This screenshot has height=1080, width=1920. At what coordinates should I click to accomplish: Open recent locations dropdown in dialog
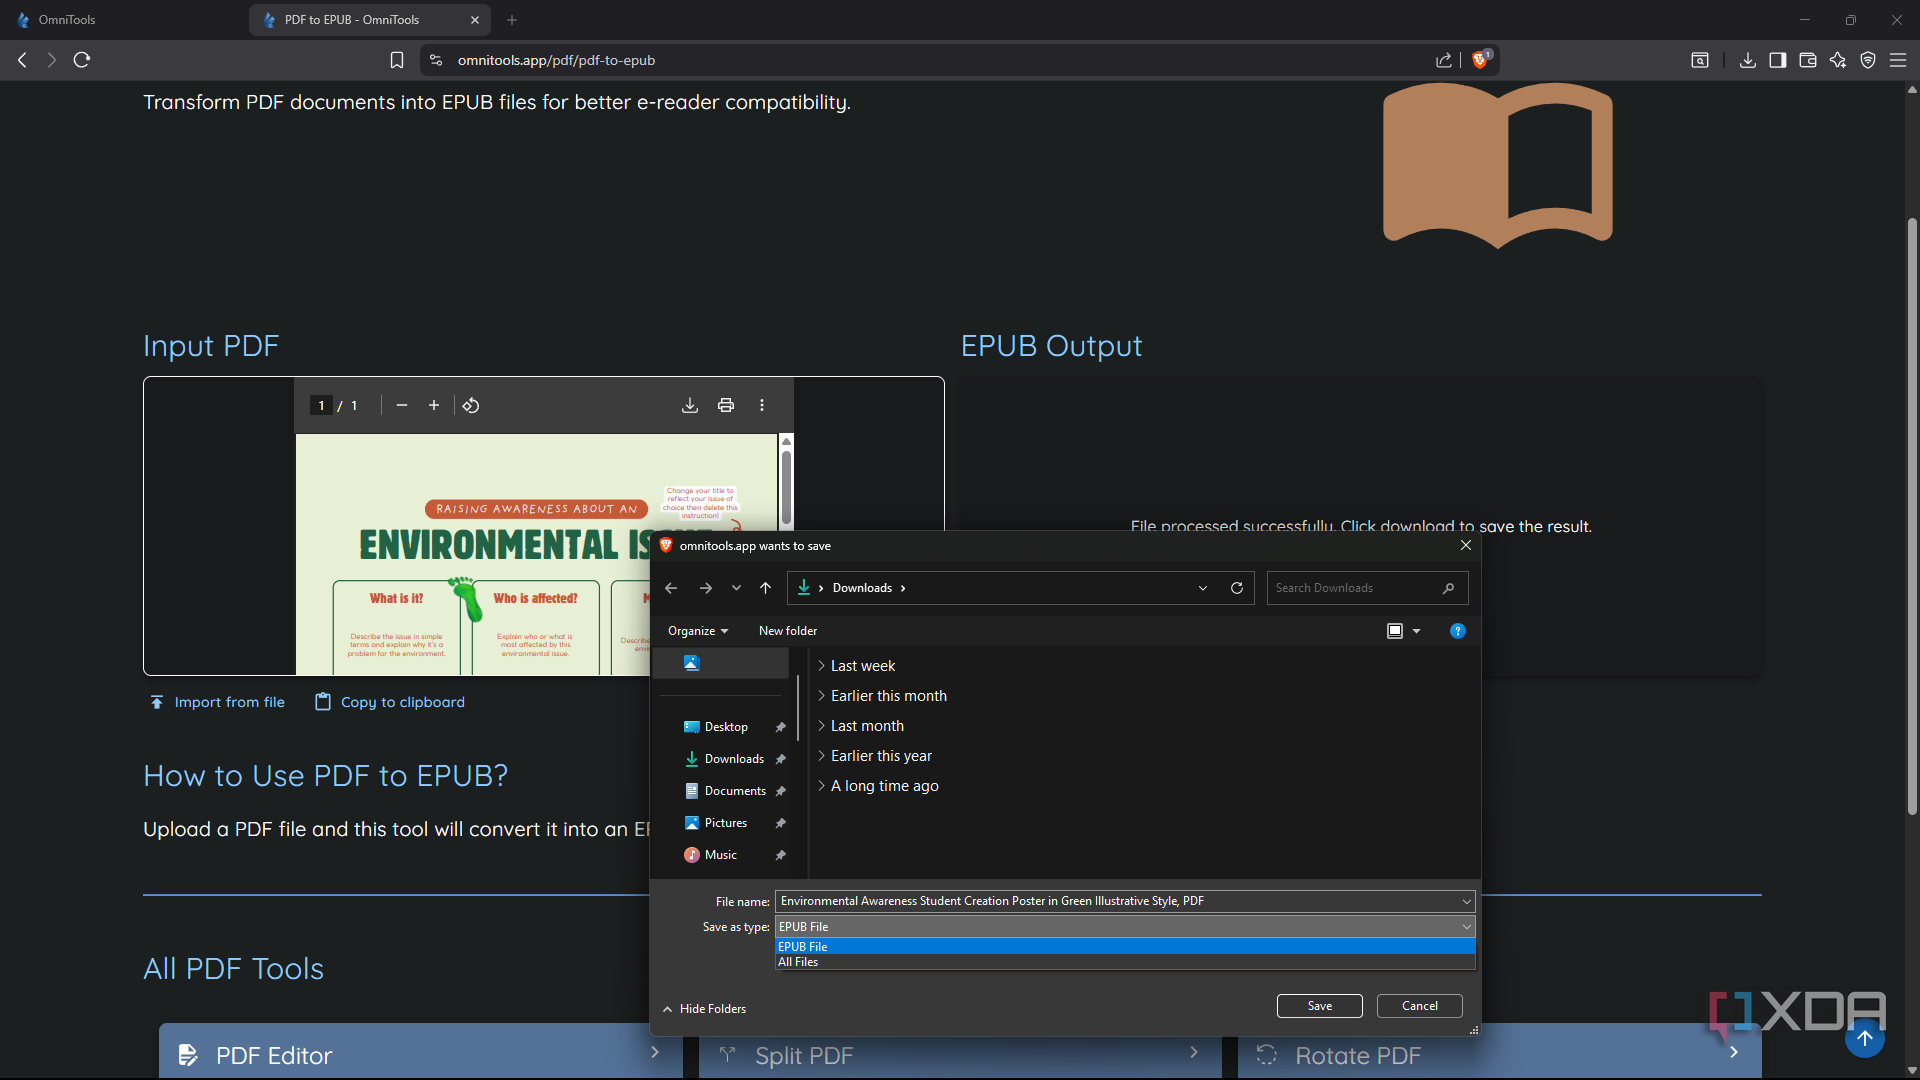(x=737, y=588)
